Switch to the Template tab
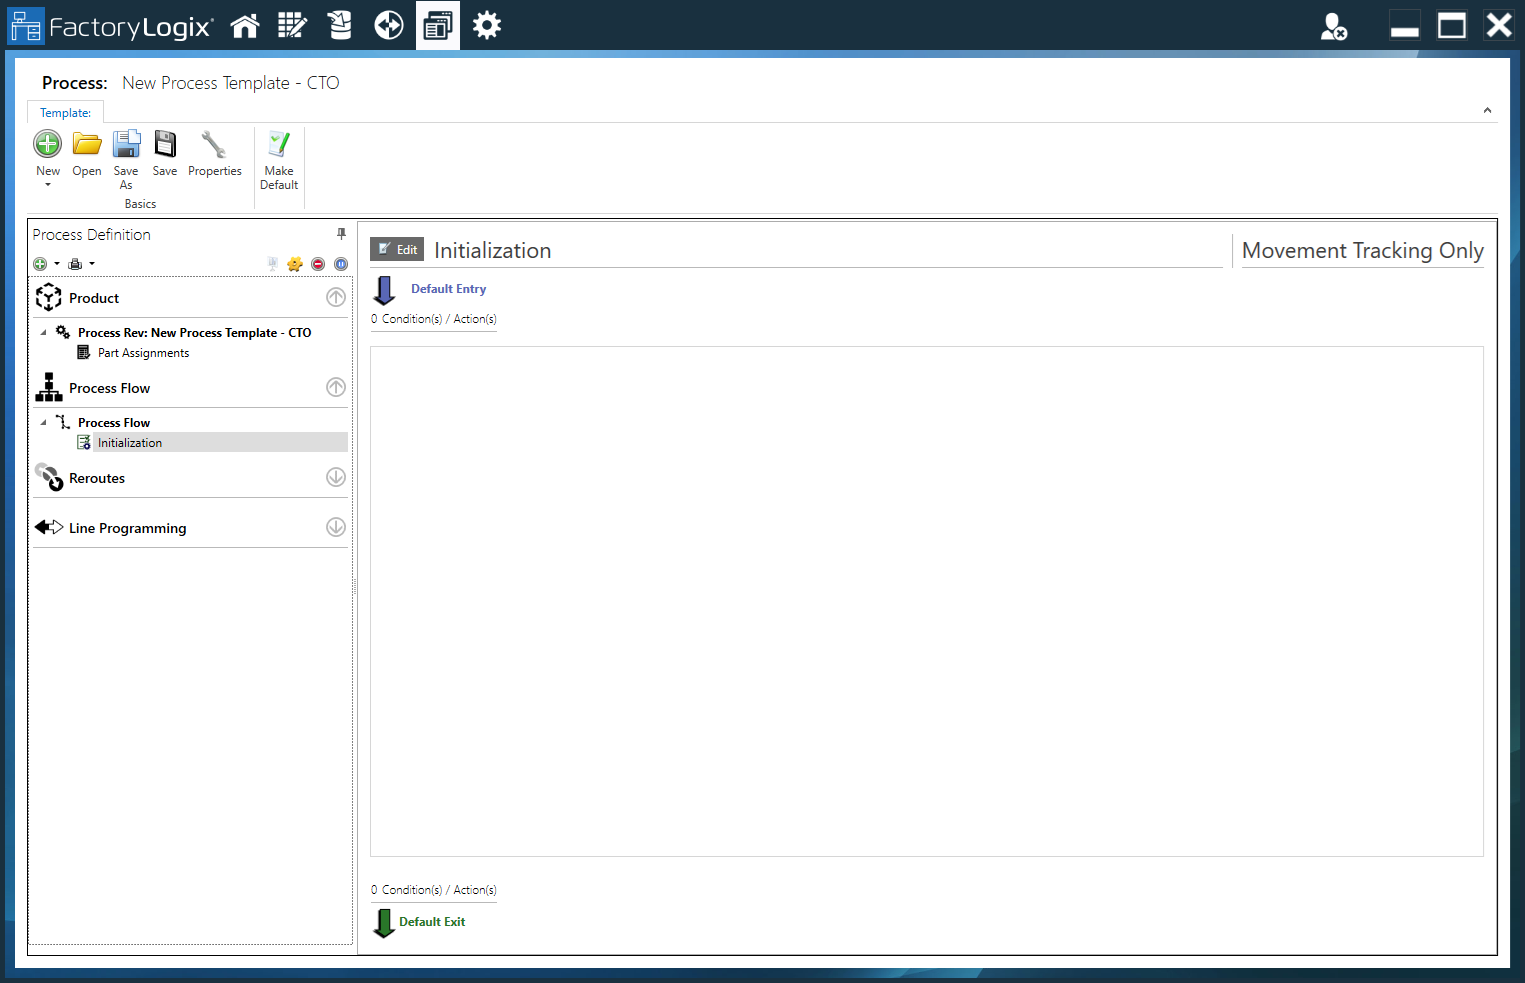 [65, 112]
